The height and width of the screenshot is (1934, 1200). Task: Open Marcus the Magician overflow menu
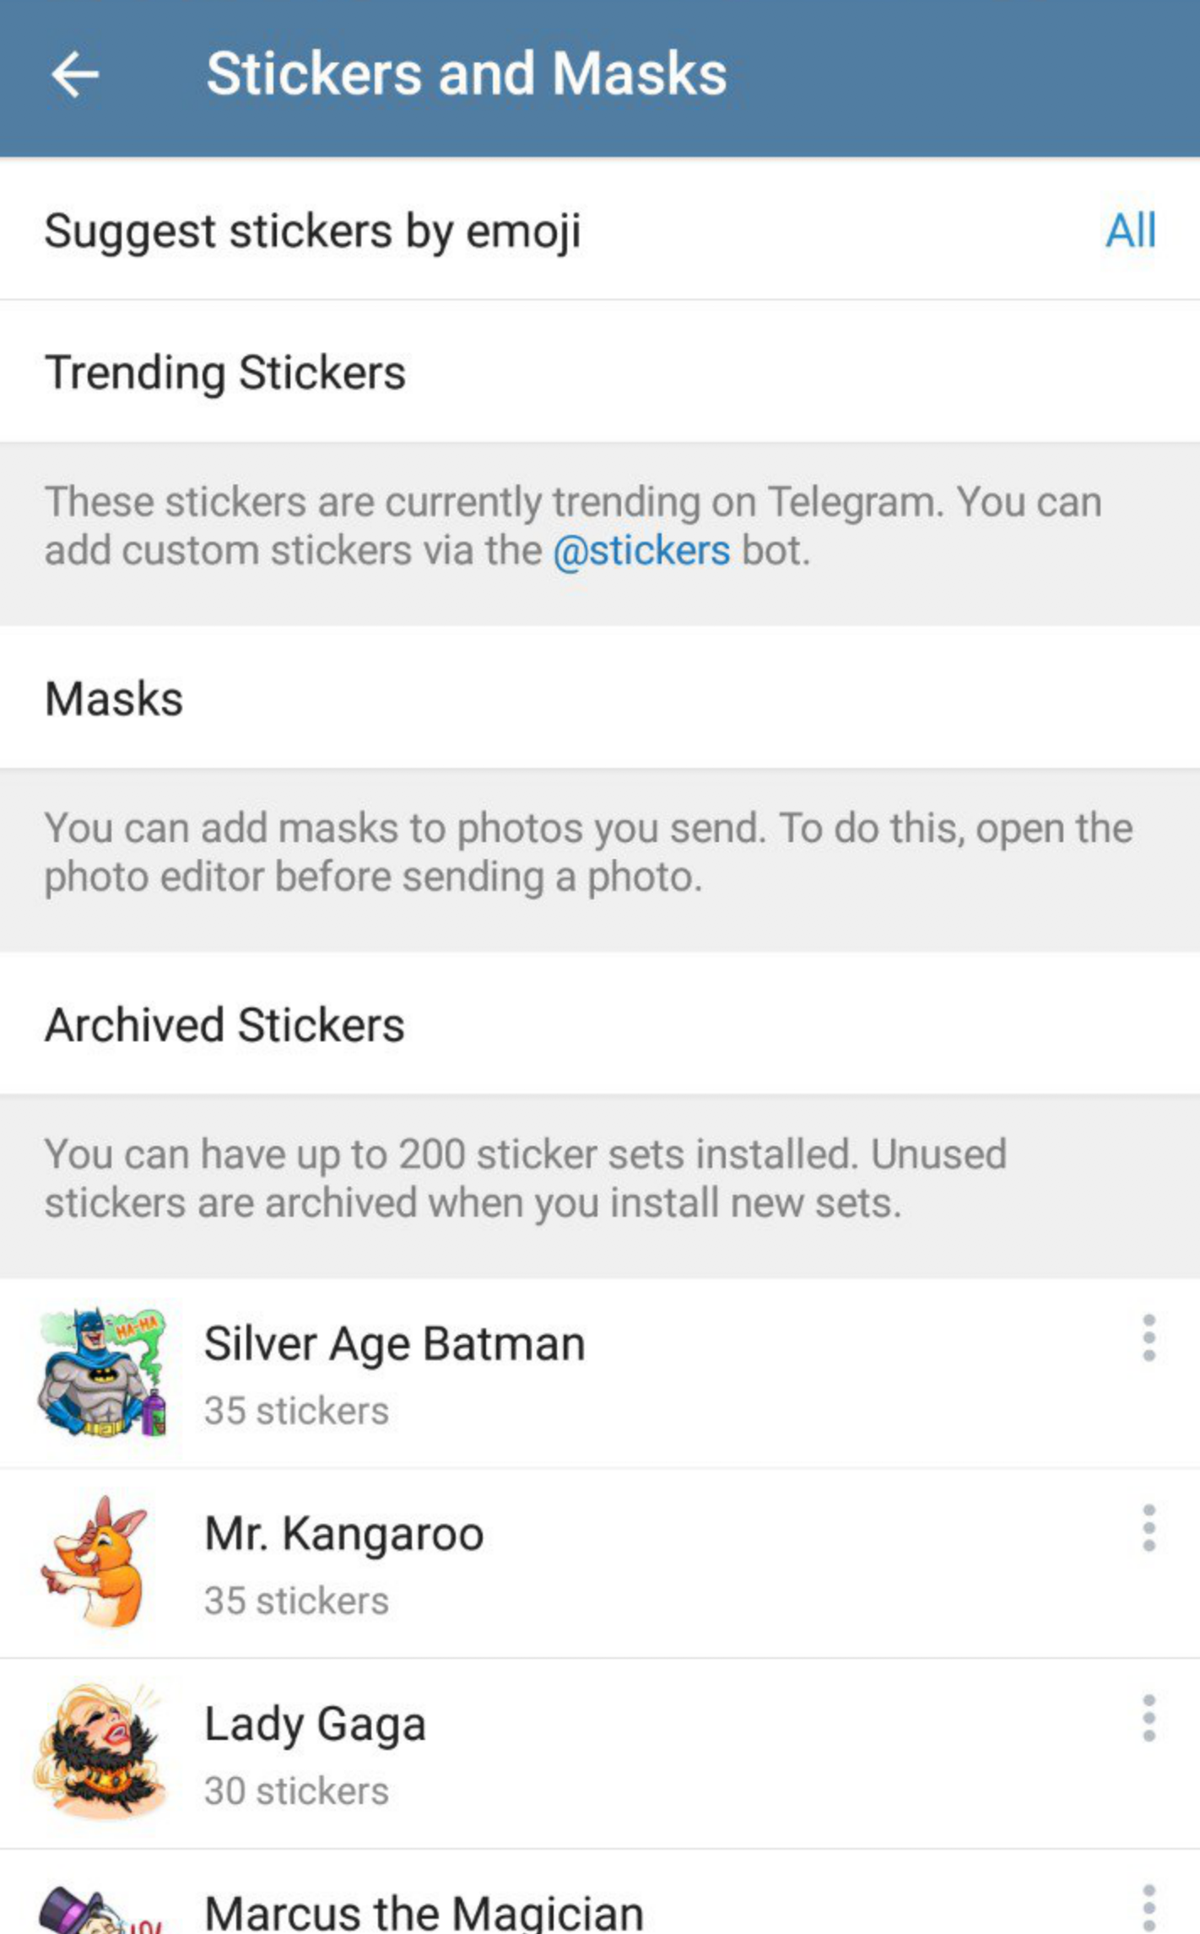click(x=1148, y=1906)
